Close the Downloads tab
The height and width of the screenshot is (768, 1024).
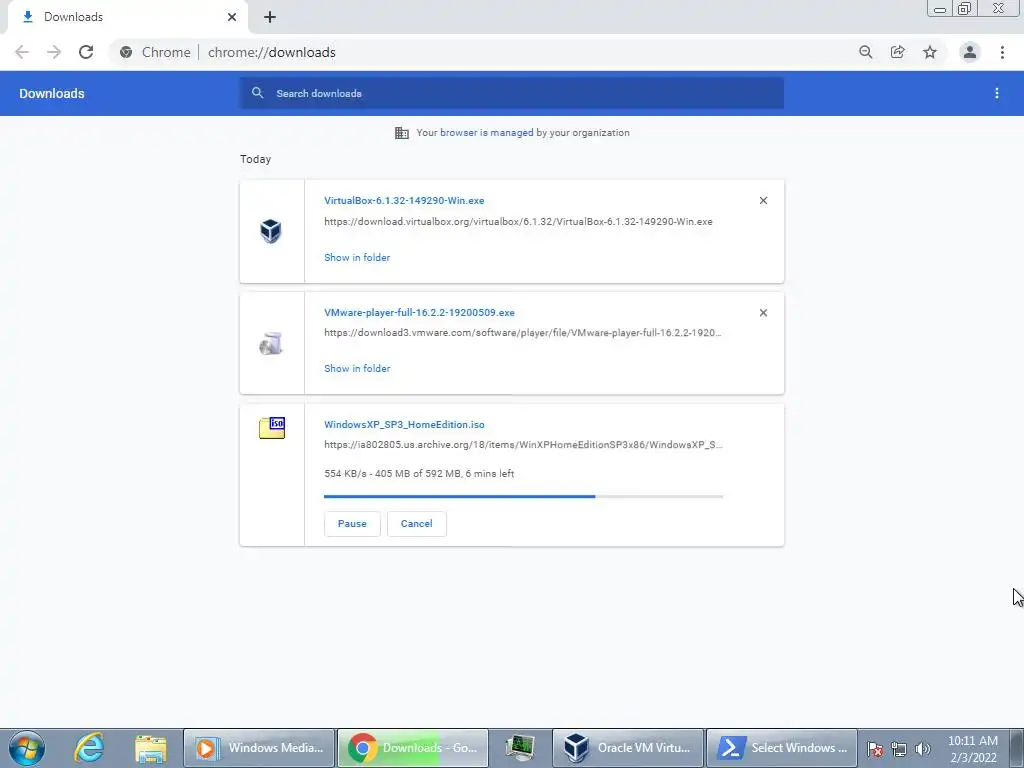[232, 17]
